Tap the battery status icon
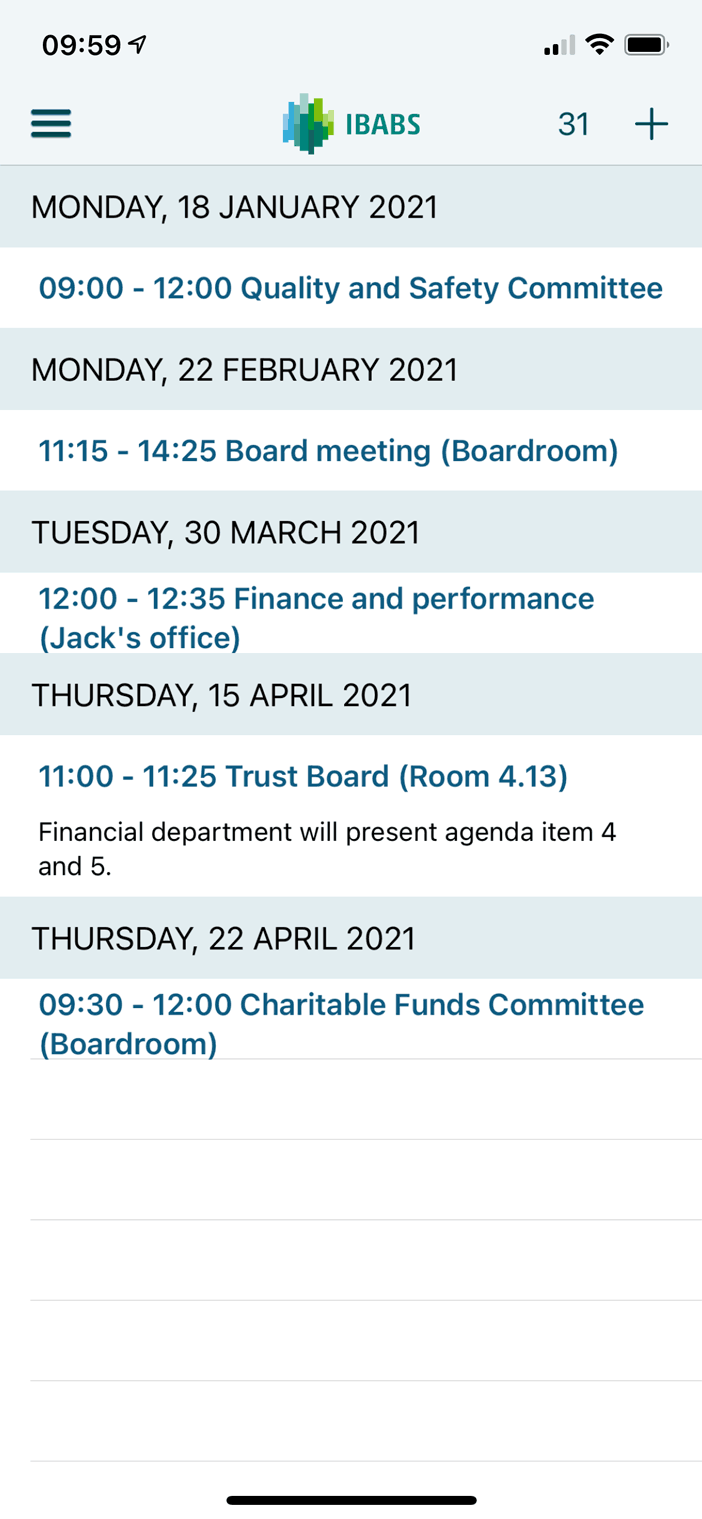702x1519 pixels. pos(646,45)
